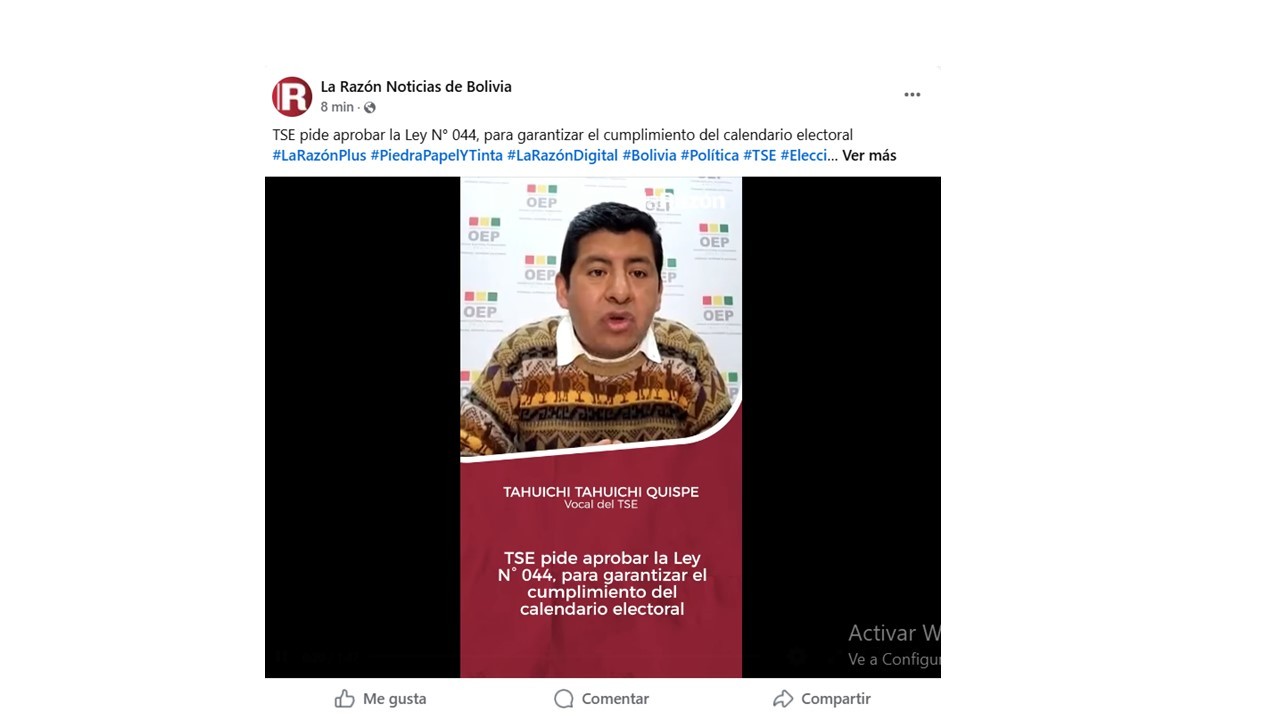Click the globe public-audience icon

(369, 107)
